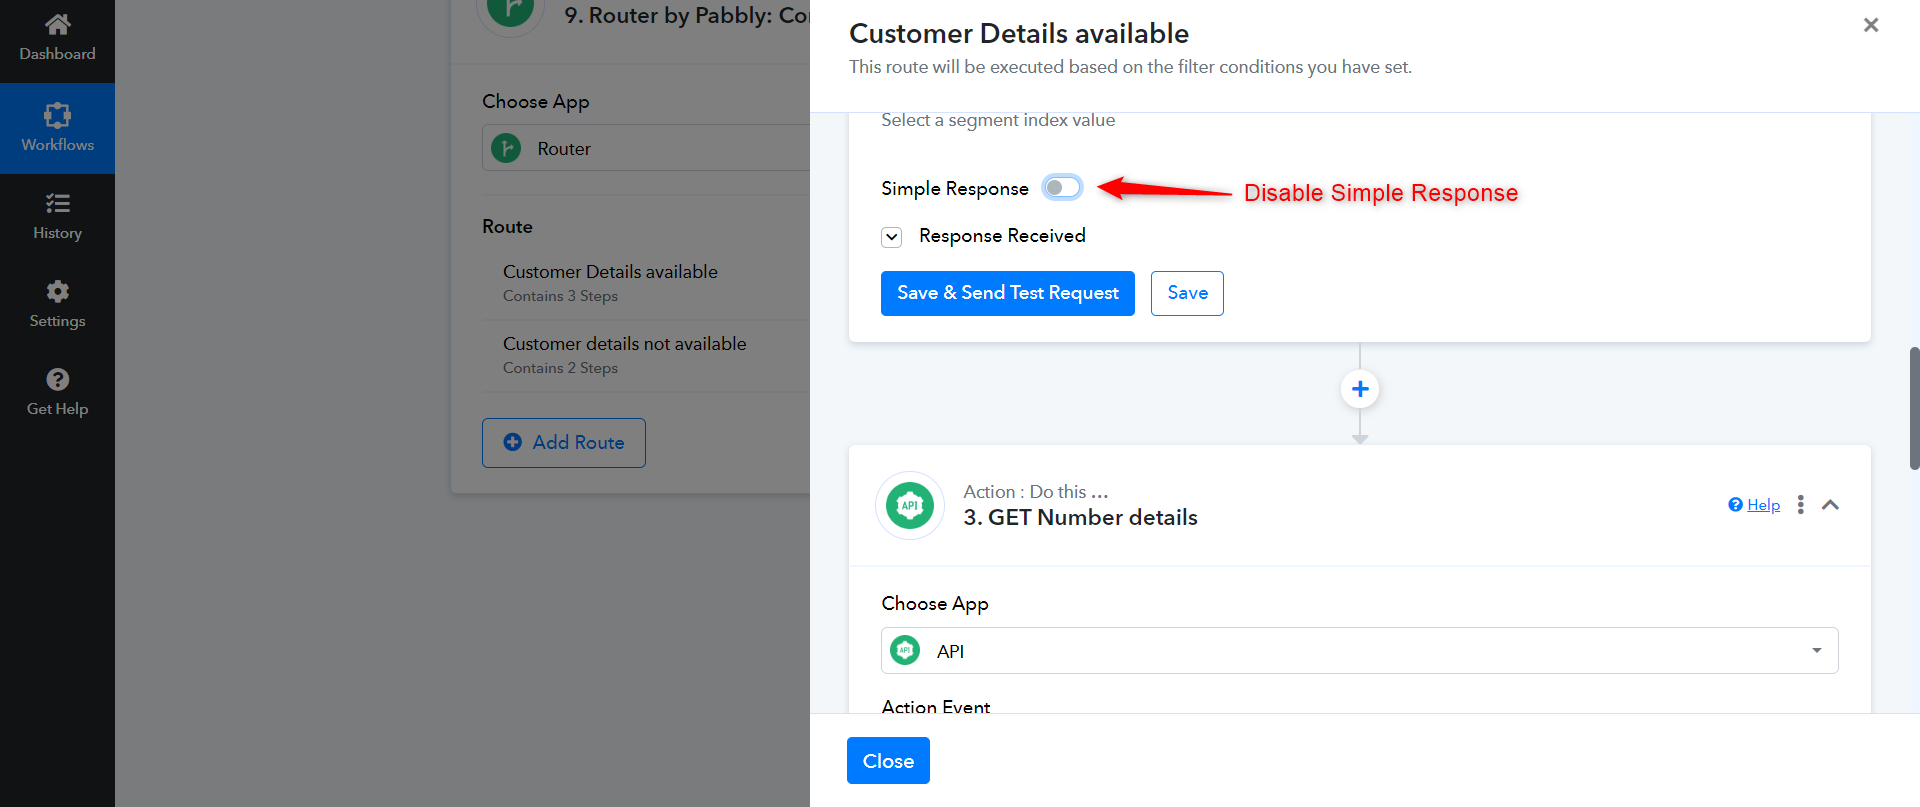Image resolution: width=1920 pixels, height=807 pixels.
Task: Click the Router app icon in Choose App
Action: coord(506,148)
